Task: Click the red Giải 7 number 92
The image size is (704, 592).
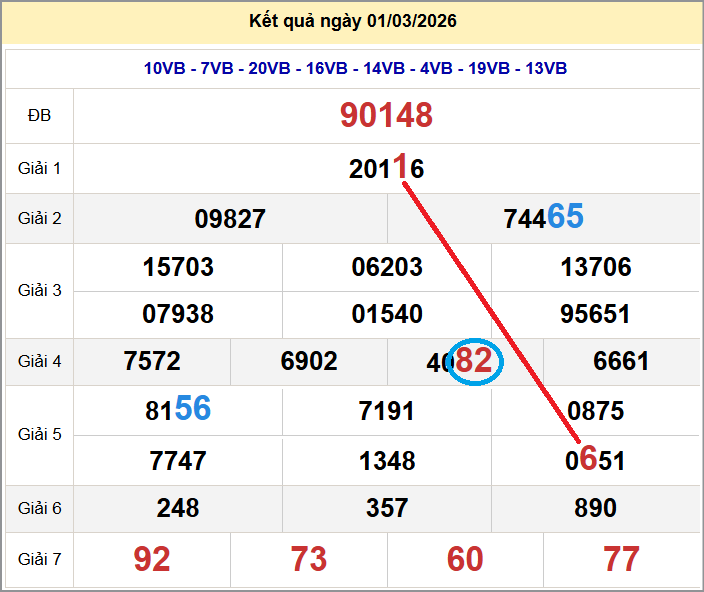Action: (152, 559)
